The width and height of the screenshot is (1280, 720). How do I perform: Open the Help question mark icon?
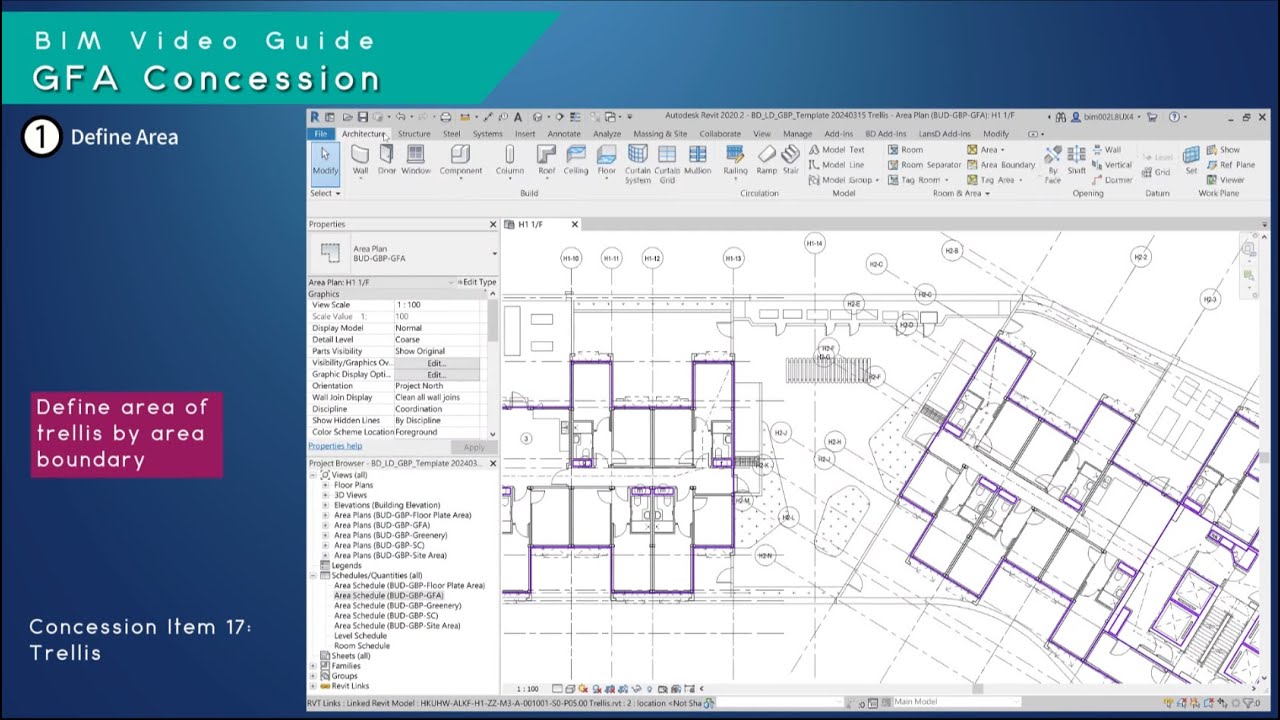tap(1174, 117)
